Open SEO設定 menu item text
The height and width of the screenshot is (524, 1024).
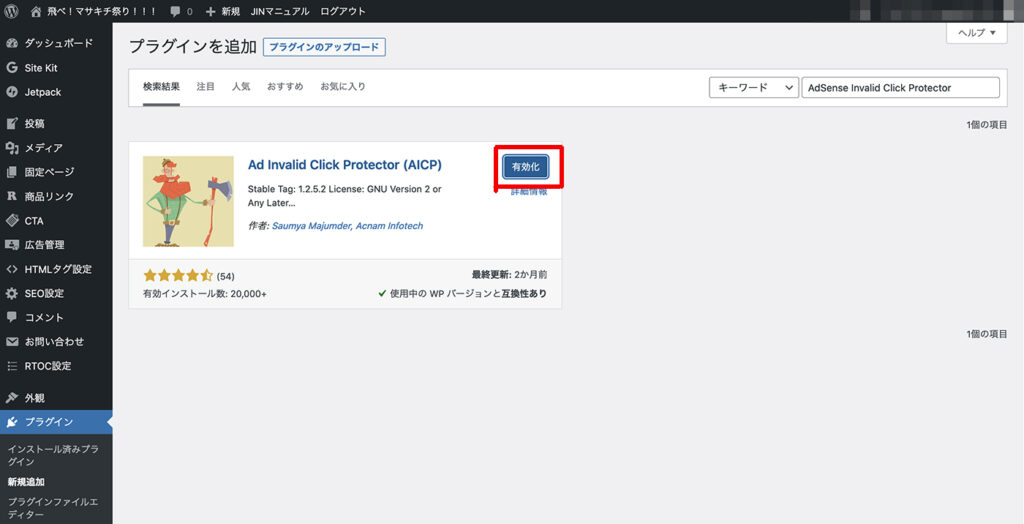click(44, 293)
